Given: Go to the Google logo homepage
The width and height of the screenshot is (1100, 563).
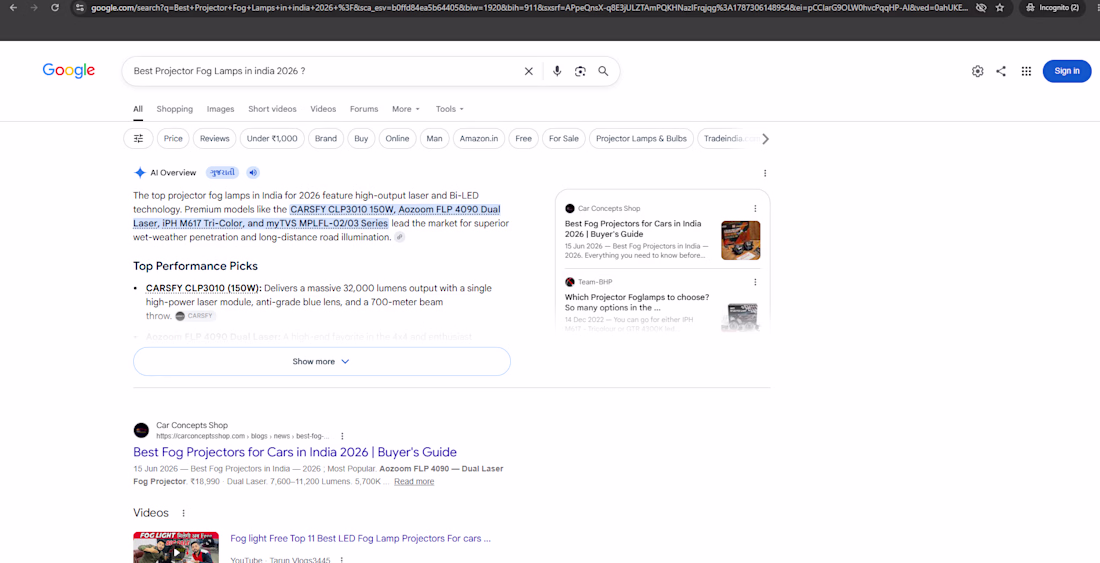Looking at the screenshot, I should [x=69, y=70].
